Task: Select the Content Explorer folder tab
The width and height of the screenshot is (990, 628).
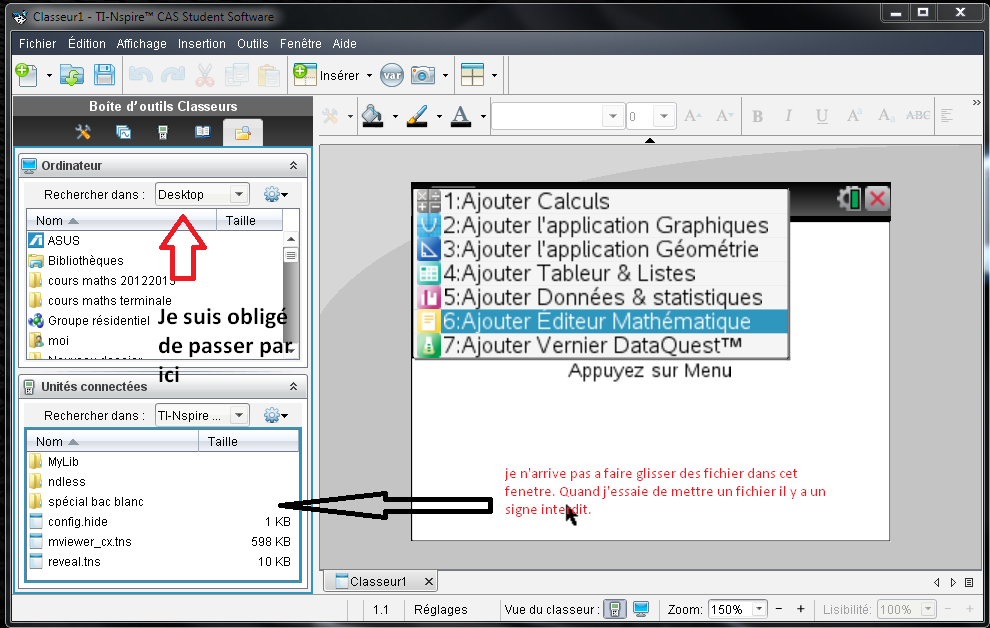Action: click(x=243, y=133)
